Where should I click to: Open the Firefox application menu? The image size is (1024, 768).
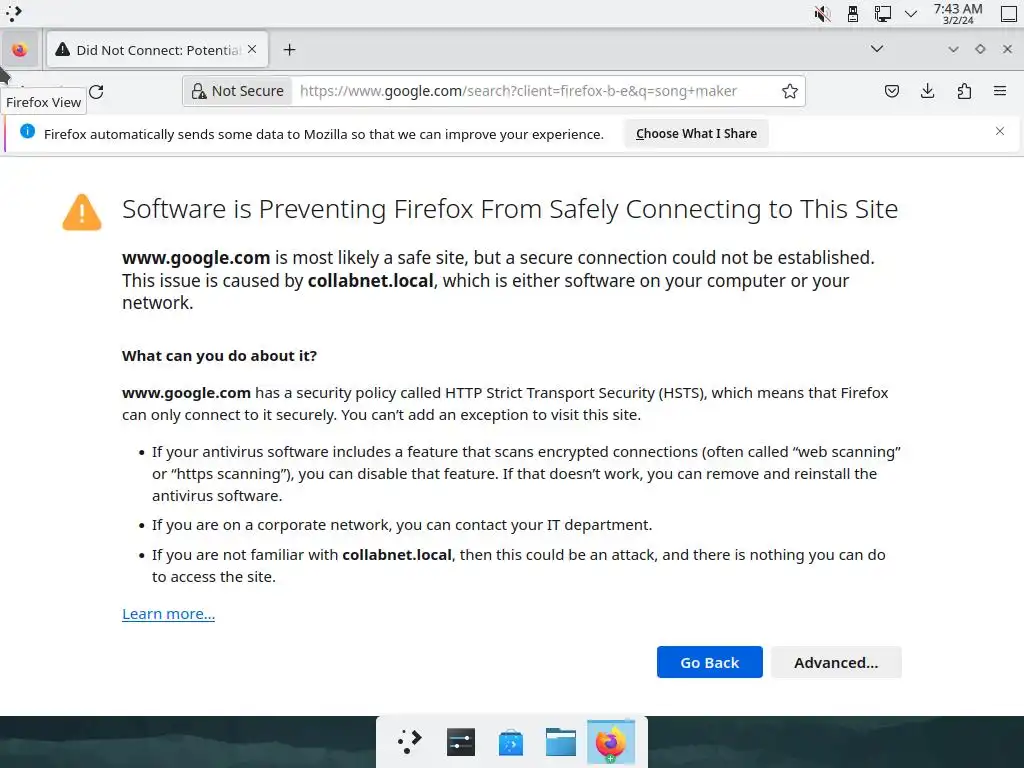(1000, 91)
